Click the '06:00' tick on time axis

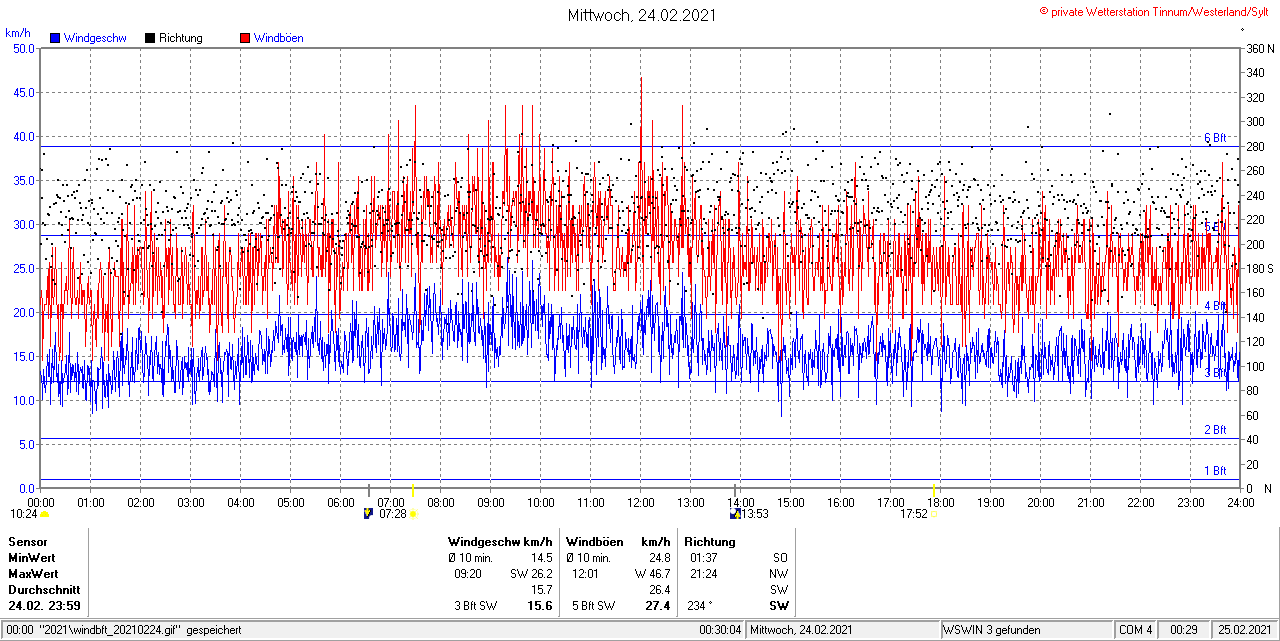pyautogui.click(x=341, y=502)
